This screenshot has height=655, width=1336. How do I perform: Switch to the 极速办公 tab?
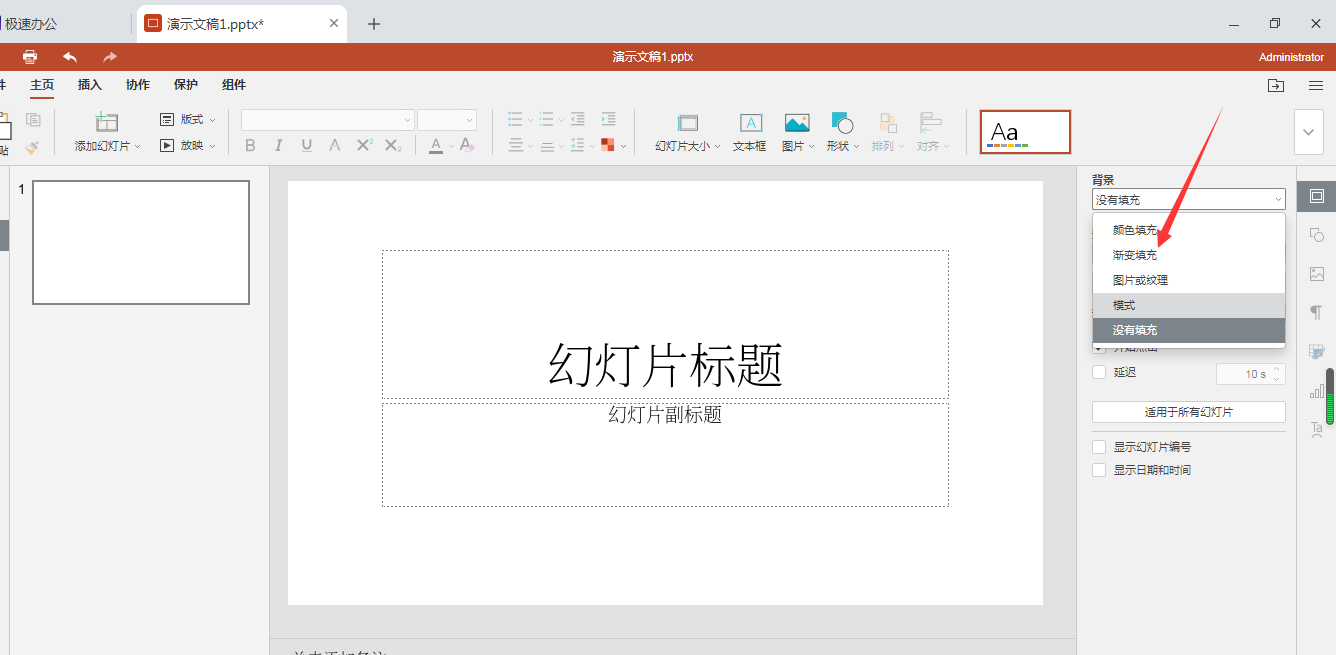62,24
